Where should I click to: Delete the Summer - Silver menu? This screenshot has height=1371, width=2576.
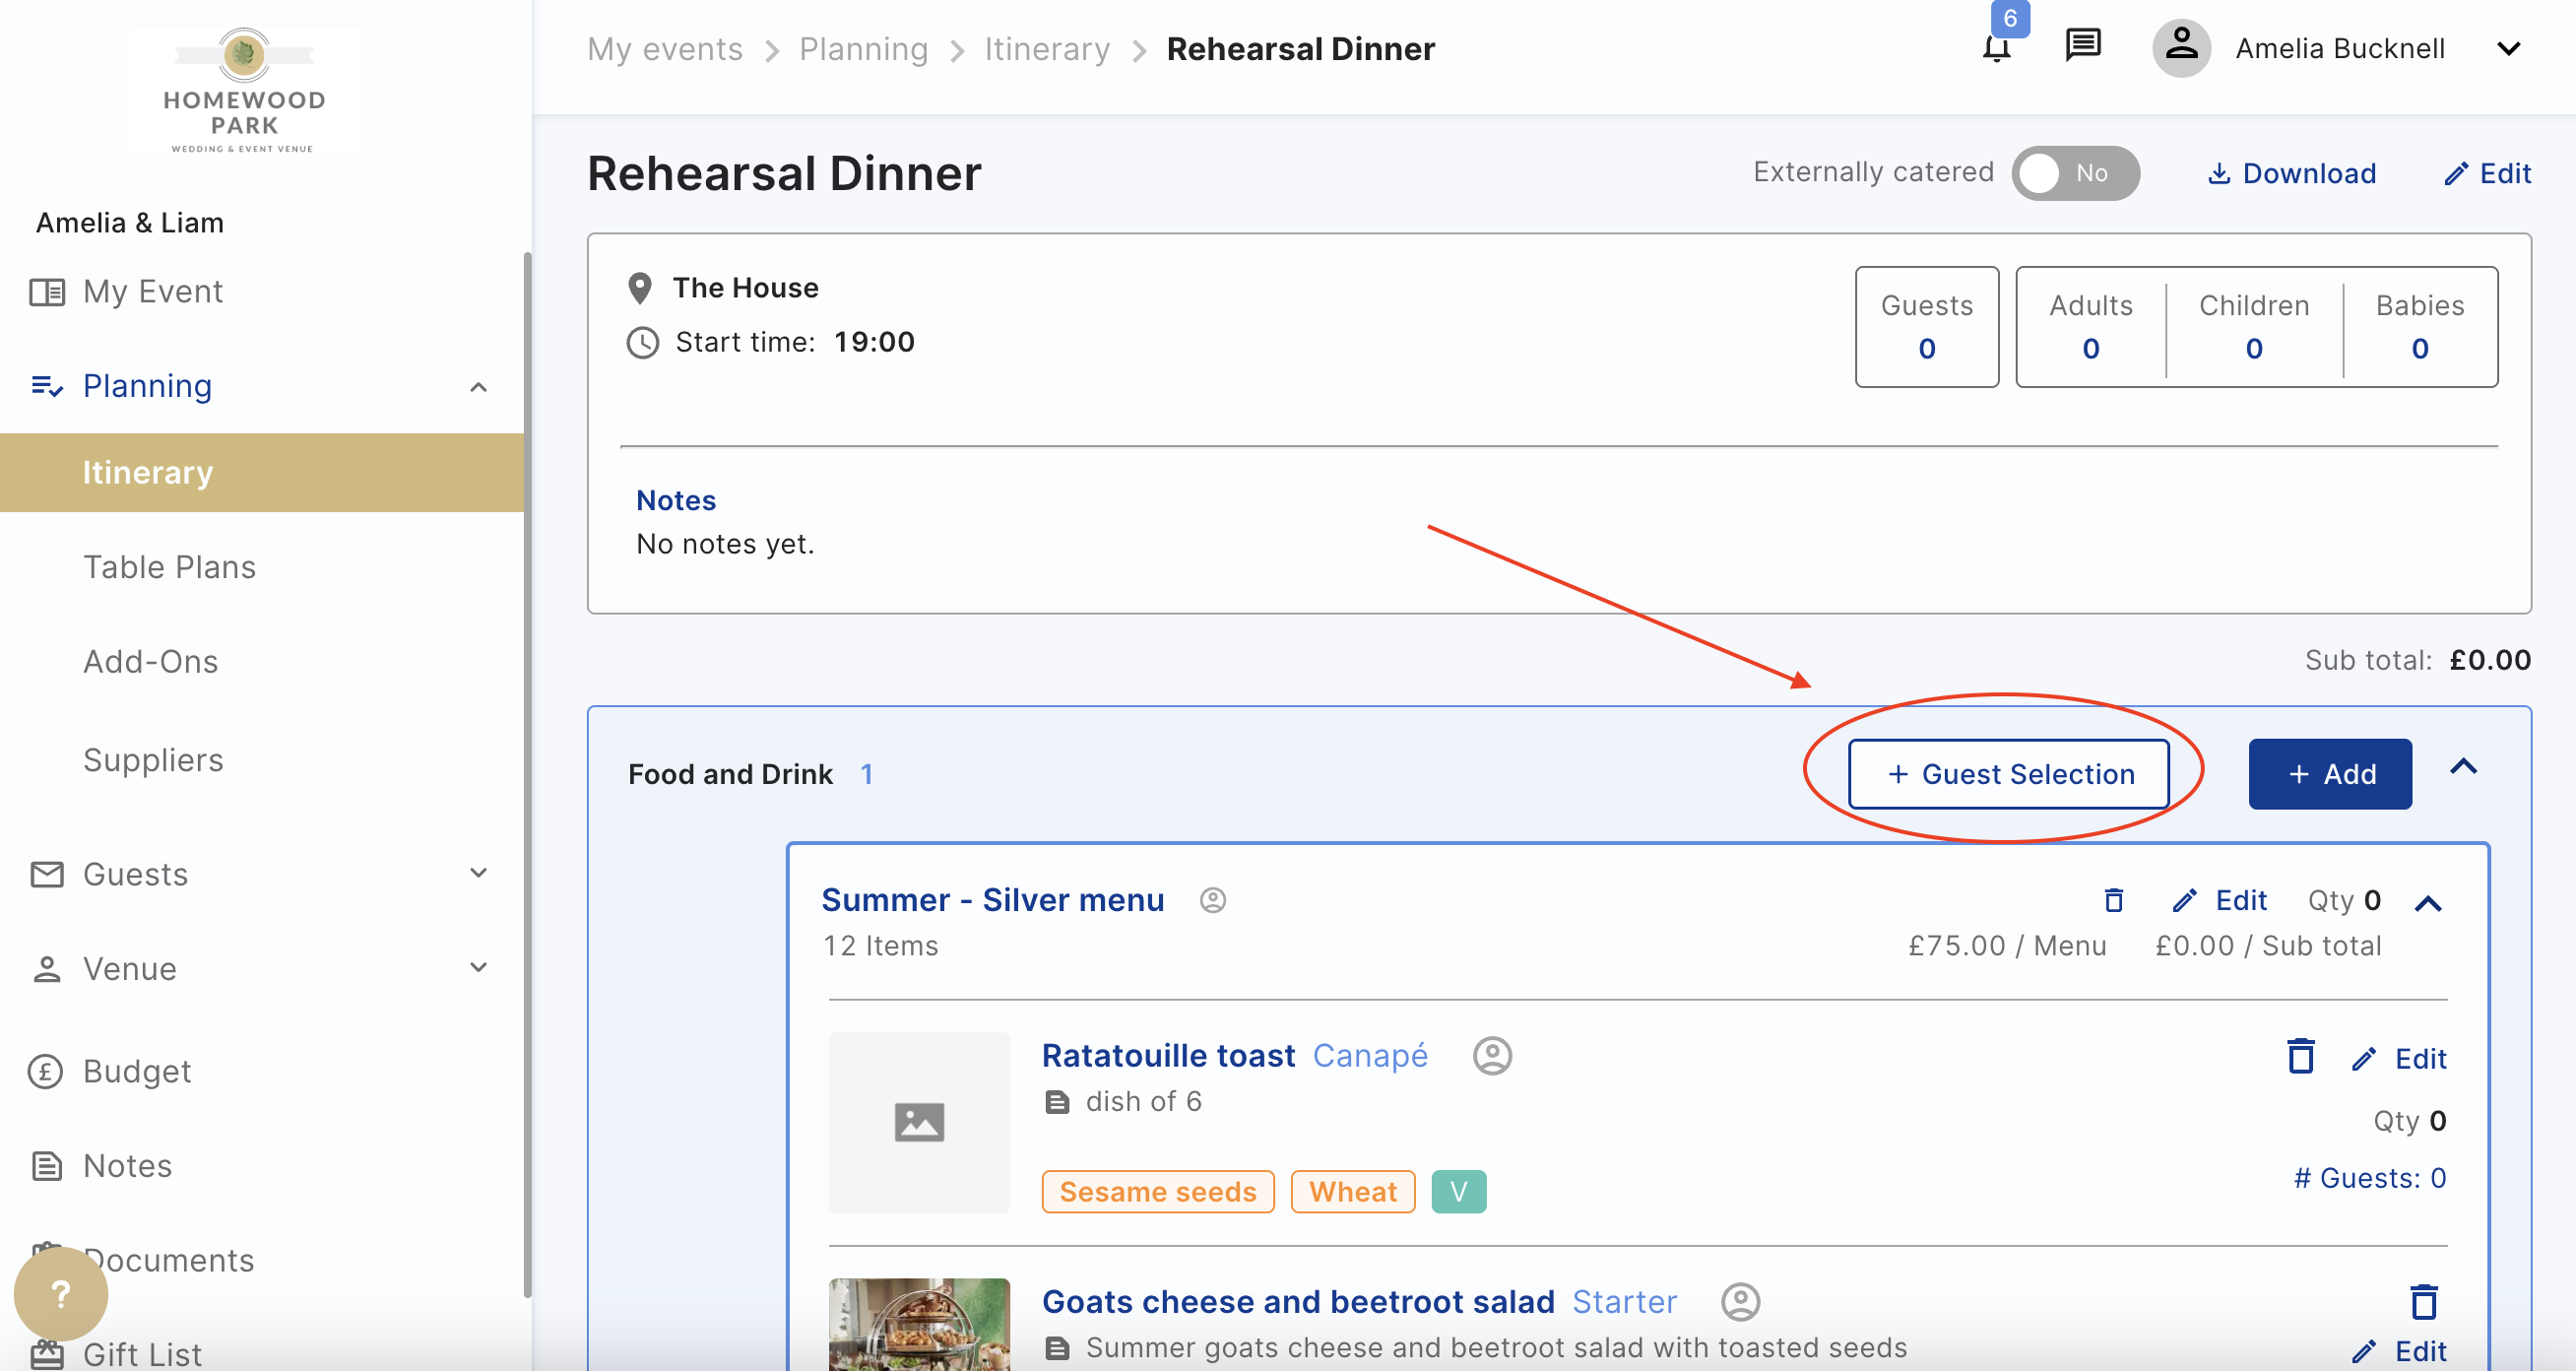pyautogui.click(x=2113, y=901)
